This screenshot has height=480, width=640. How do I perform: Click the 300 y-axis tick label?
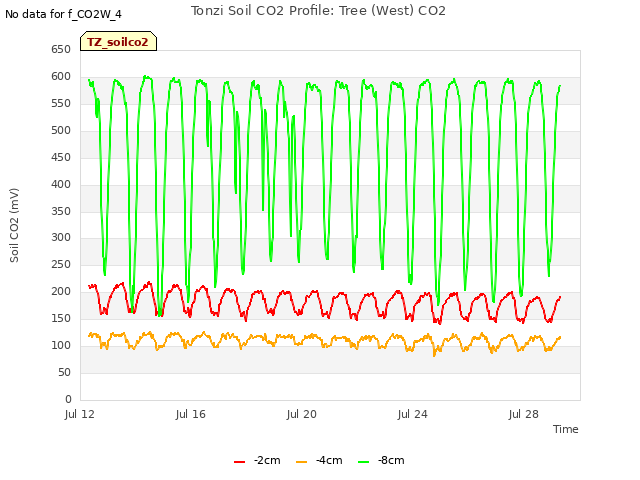pyautogui.click(x=61, y=237)
